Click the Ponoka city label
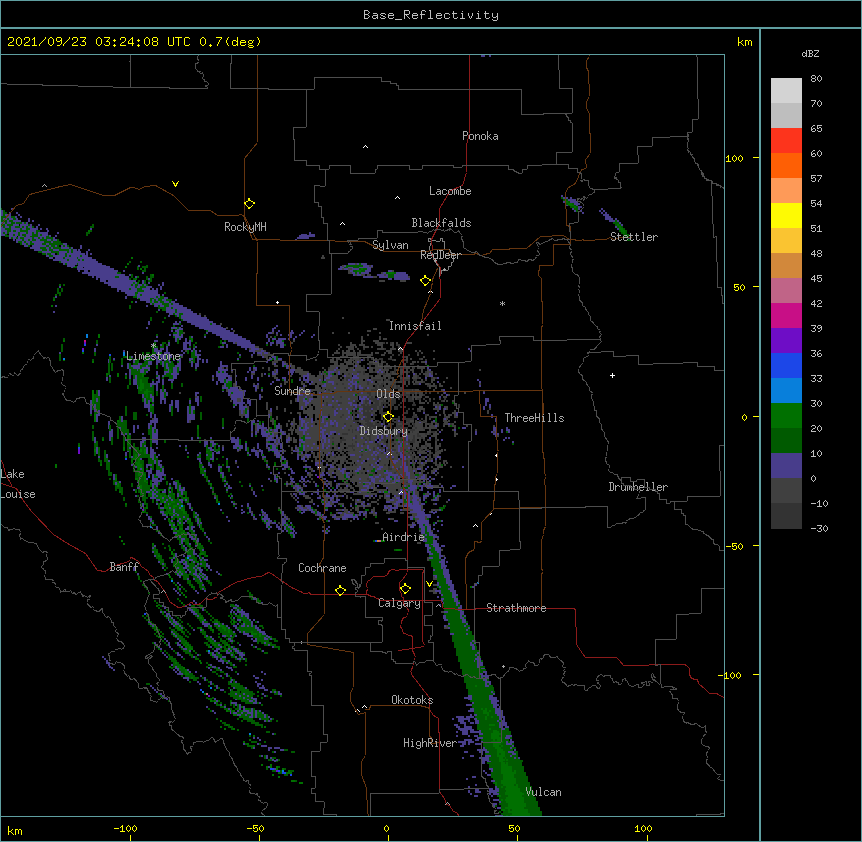This screenshot has width=862, height=842. pos(480,136)
